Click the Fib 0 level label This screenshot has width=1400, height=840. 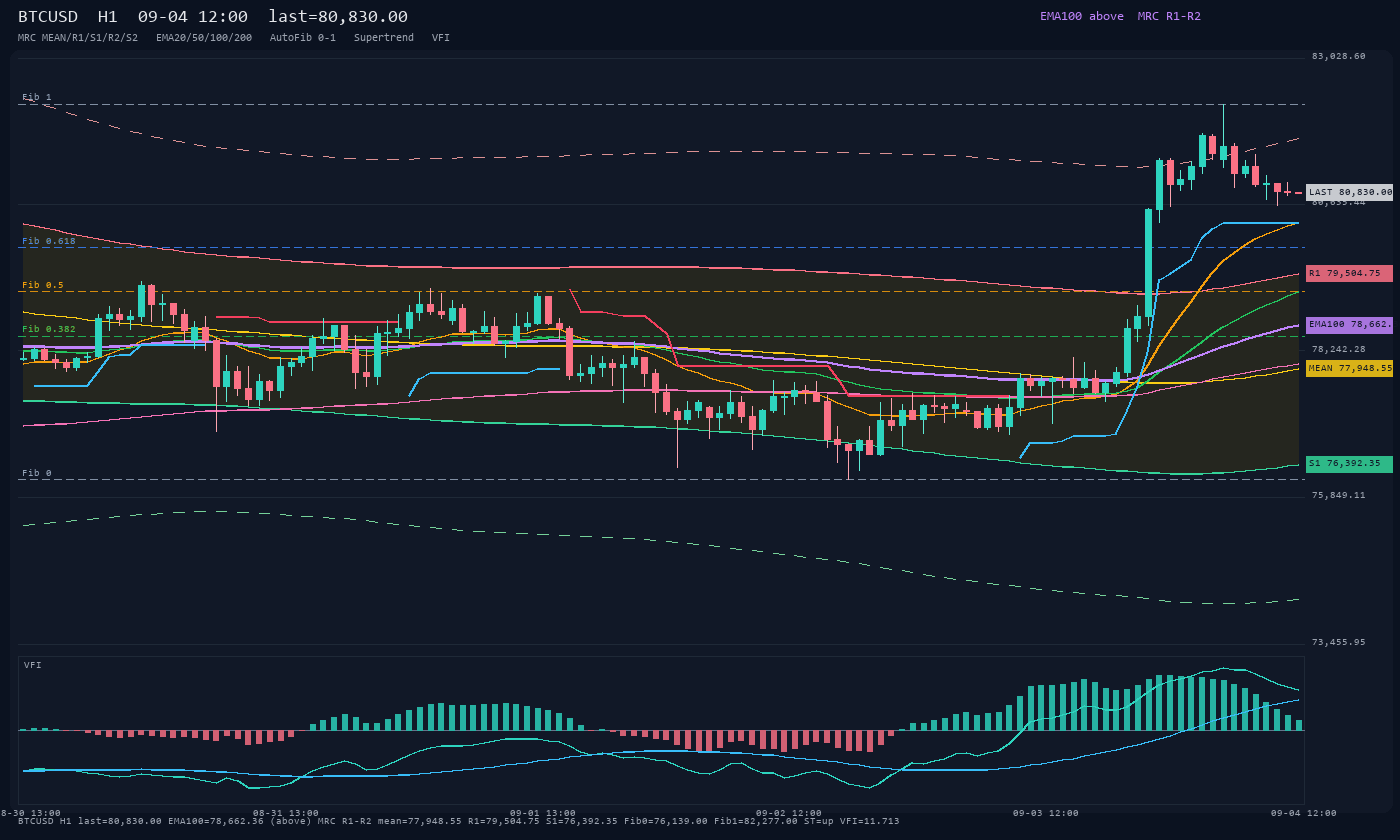[37, 473]
